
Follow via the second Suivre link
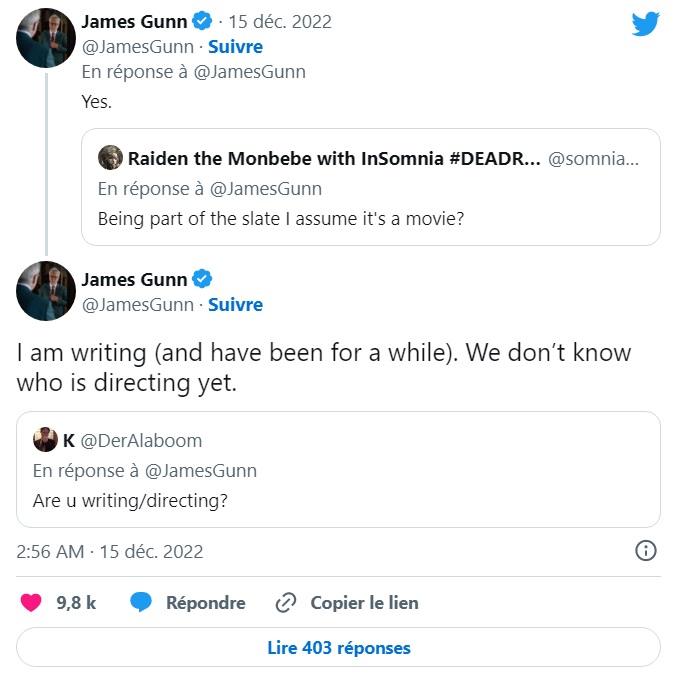235,305
